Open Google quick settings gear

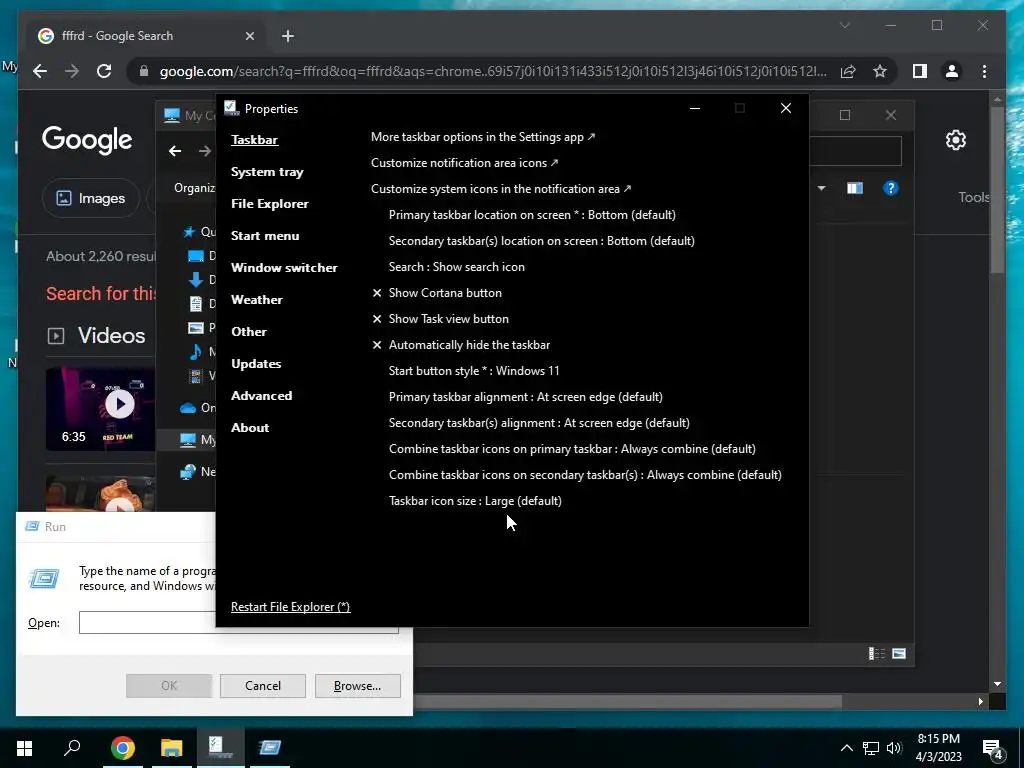pos(955,140)
